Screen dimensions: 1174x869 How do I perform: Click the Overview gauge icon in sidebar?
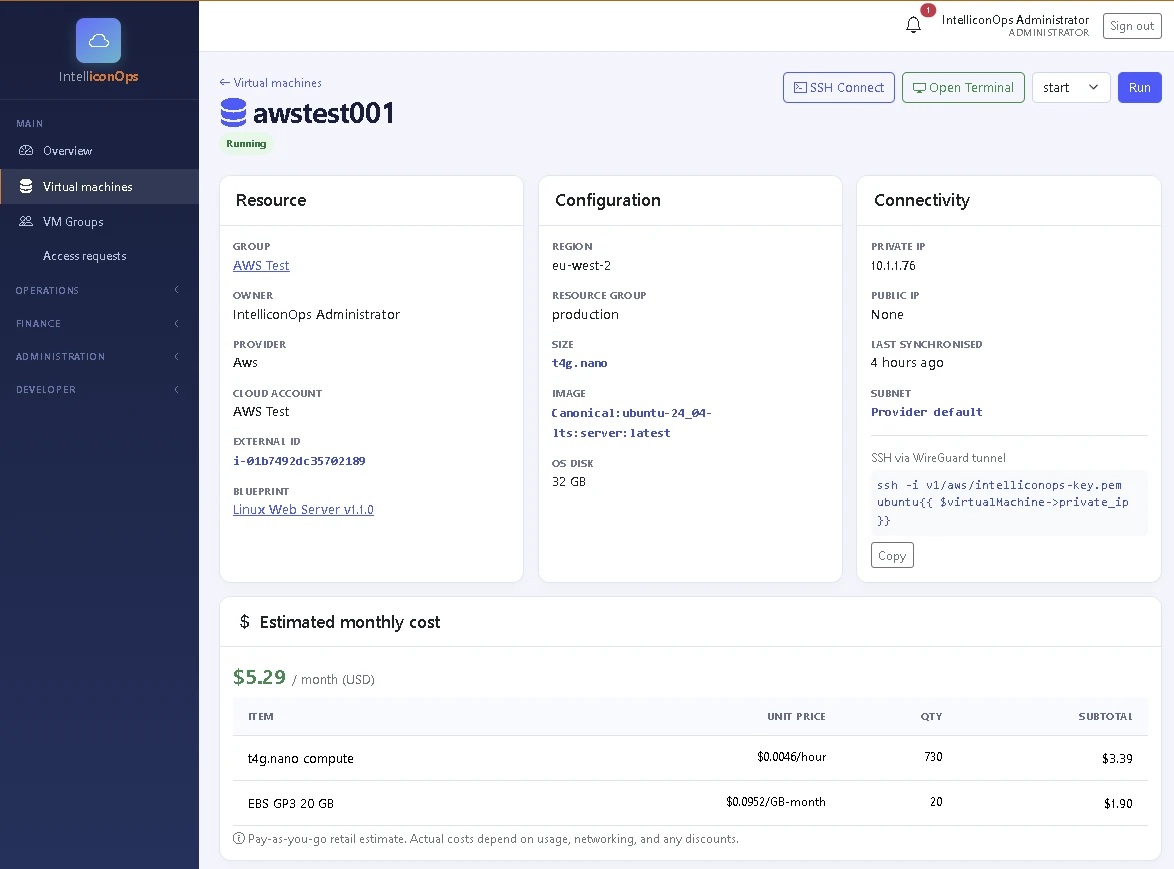[x=26, y=150]
